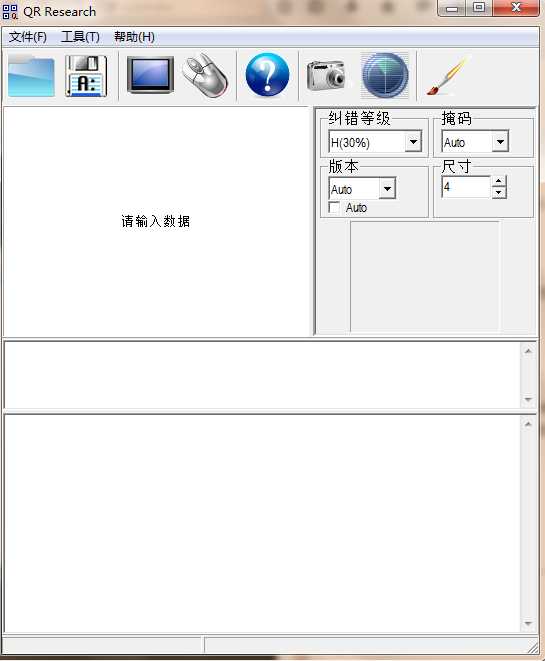
Task: Select the paintbrush tool icon
Action: (447, 76)
